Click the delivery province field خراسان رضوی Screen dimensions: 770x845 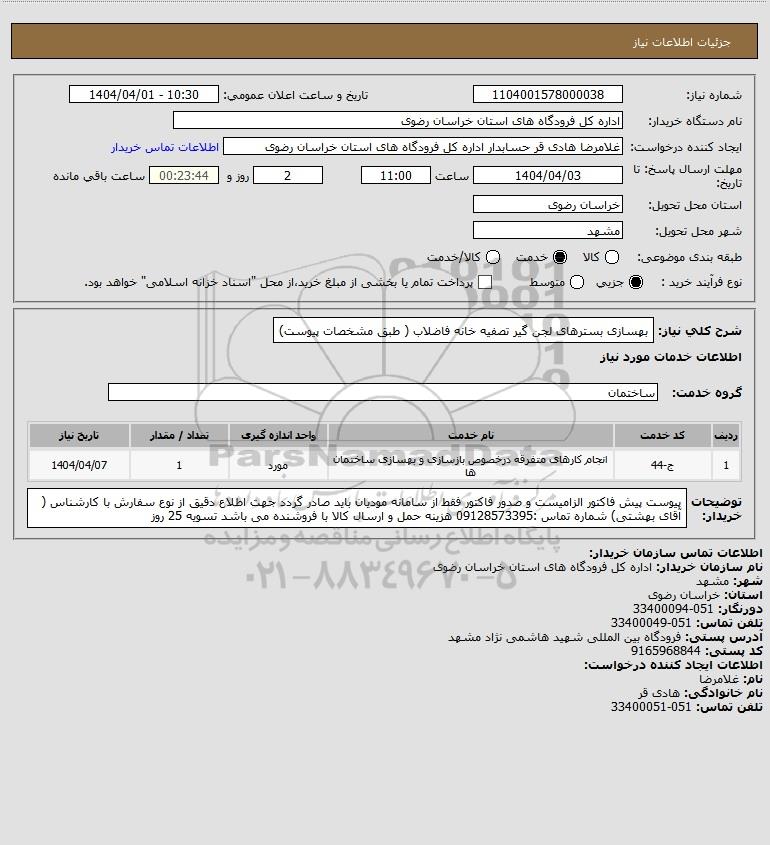coord(547,204)
